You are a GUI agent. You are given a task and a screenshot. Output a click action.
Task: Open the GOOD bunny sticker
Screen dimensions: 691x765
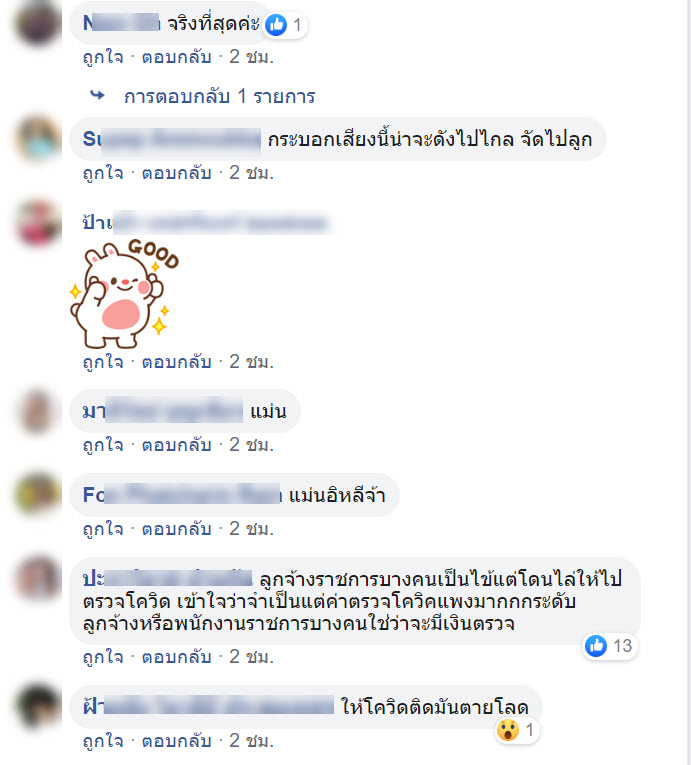(x=125, y=293)
